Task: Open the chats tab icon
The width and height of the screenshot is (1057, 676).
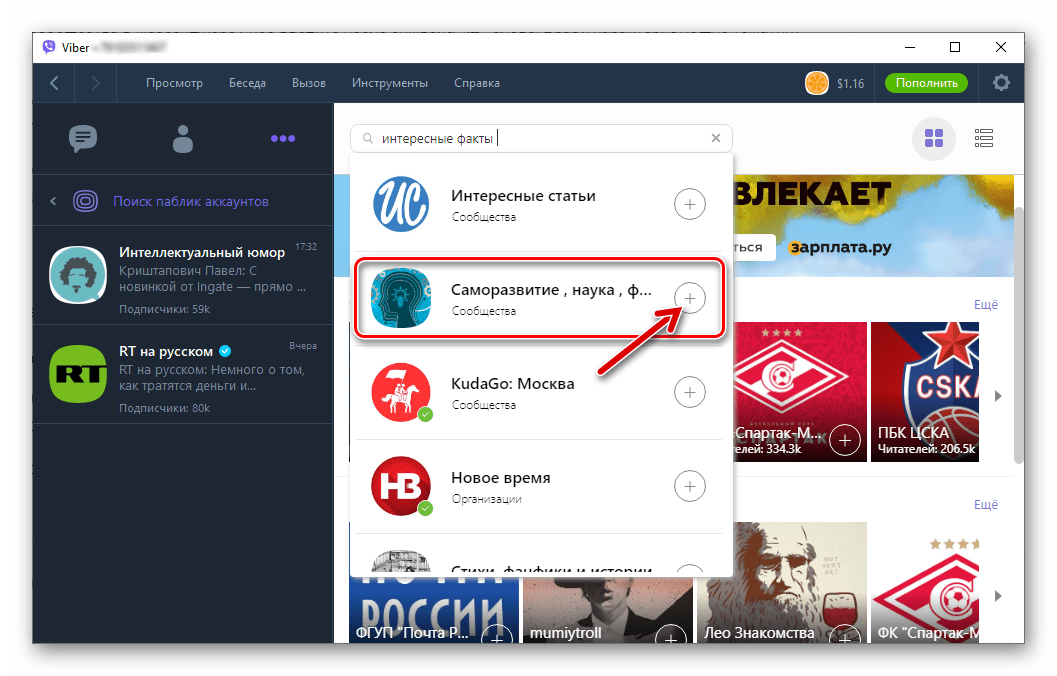Action: click(x=83, y=139)
